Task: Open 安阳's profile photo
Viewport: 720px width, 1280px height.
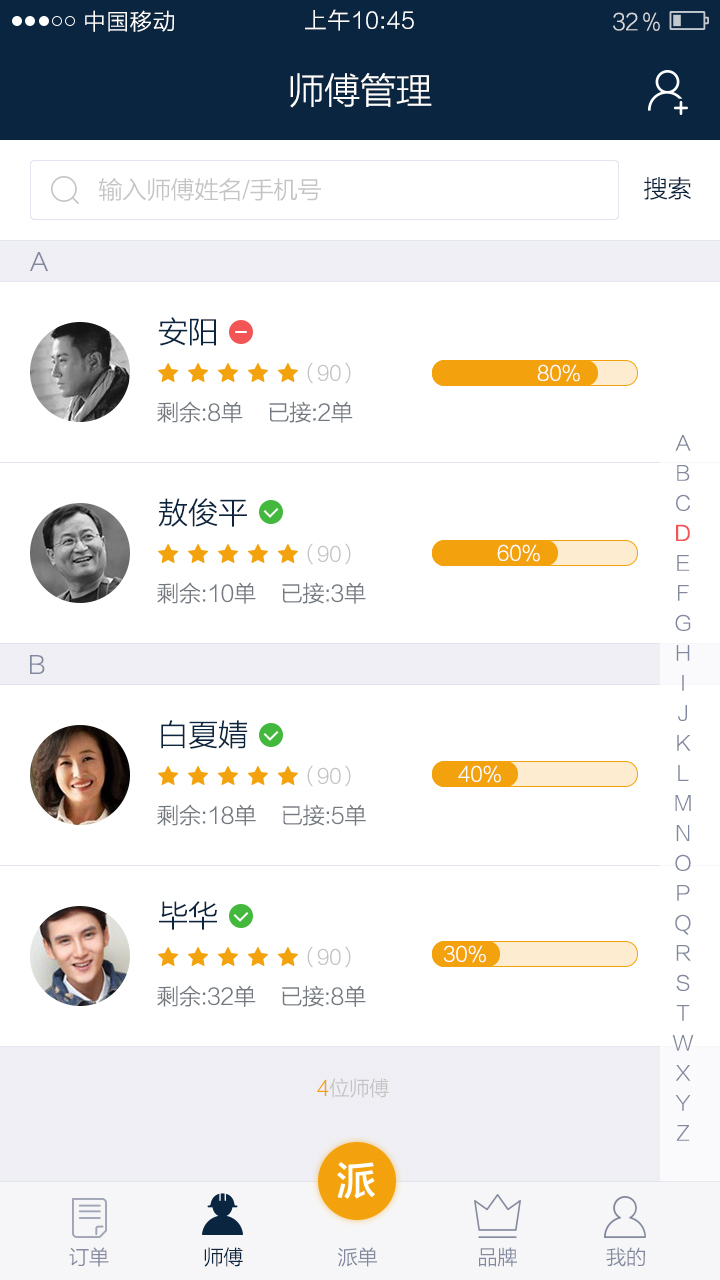Action: 80,372
